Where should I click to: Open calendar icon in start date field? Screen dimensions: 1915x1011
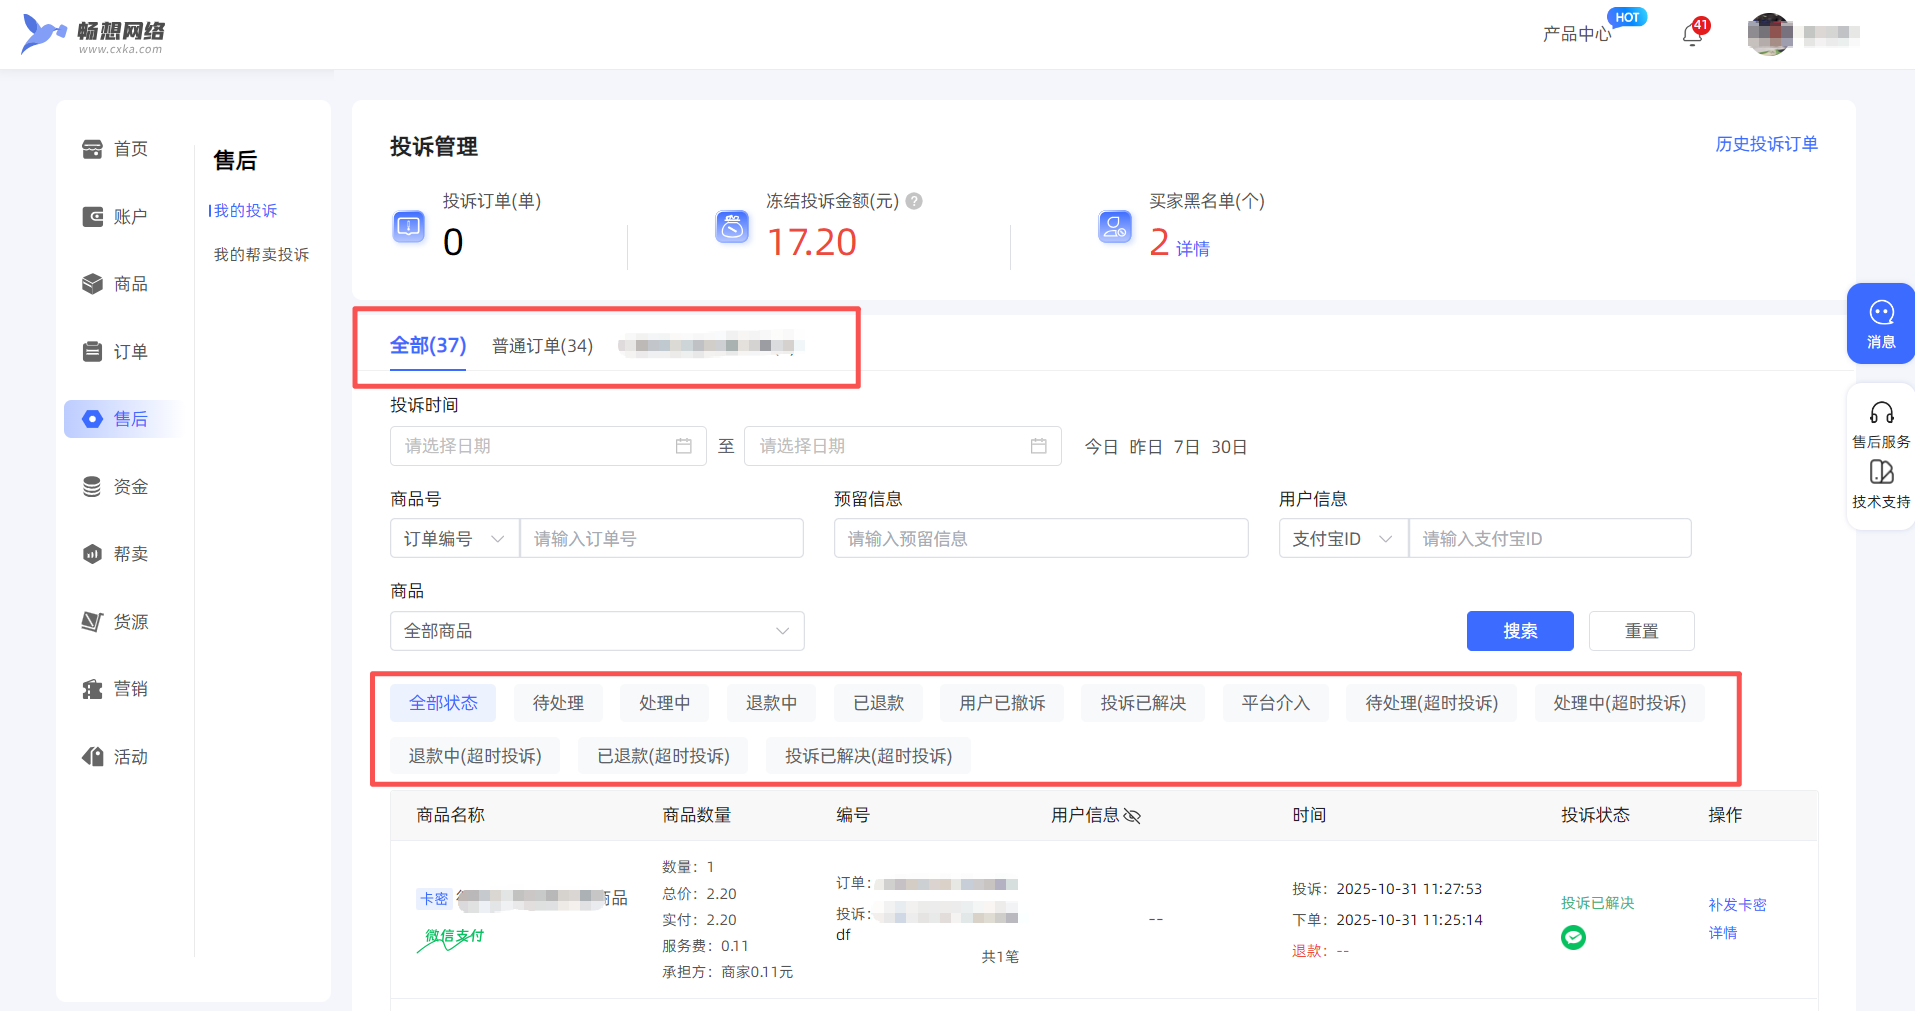[x=684, y=446]
